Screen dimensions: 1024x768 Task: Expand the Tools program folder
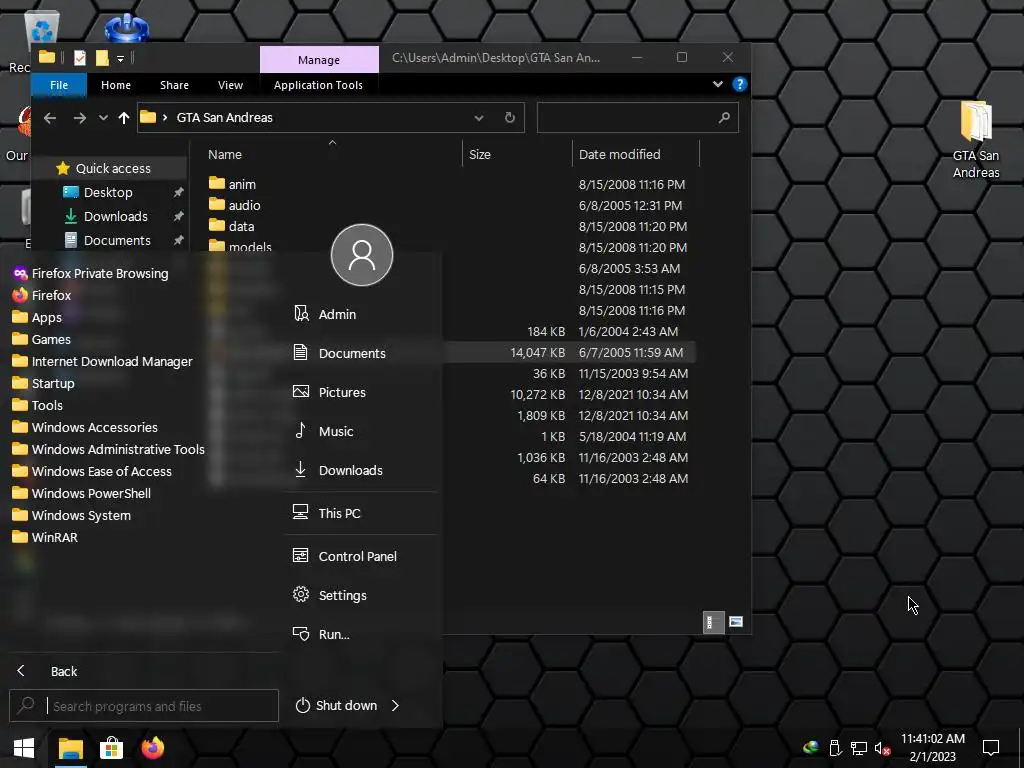(37, 406)
